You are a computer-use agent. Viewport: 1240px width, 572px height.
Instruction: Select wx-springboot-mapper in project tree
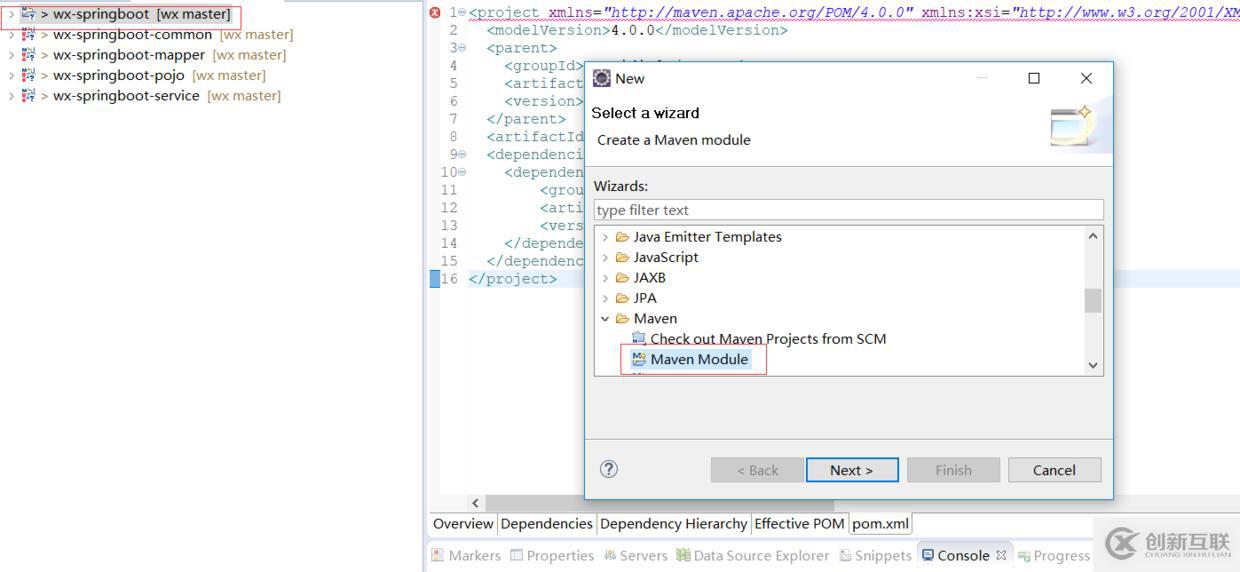pos(129,55)
